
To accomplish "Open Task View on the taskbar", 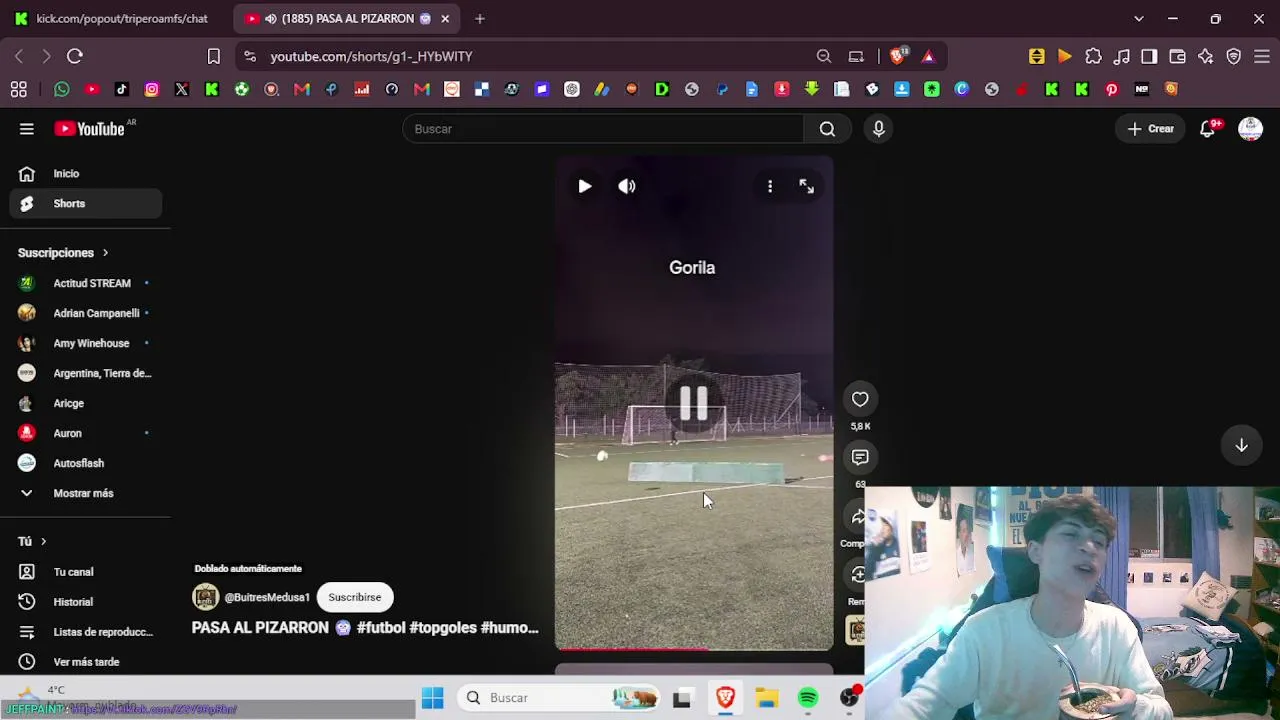I will [682, 698].
